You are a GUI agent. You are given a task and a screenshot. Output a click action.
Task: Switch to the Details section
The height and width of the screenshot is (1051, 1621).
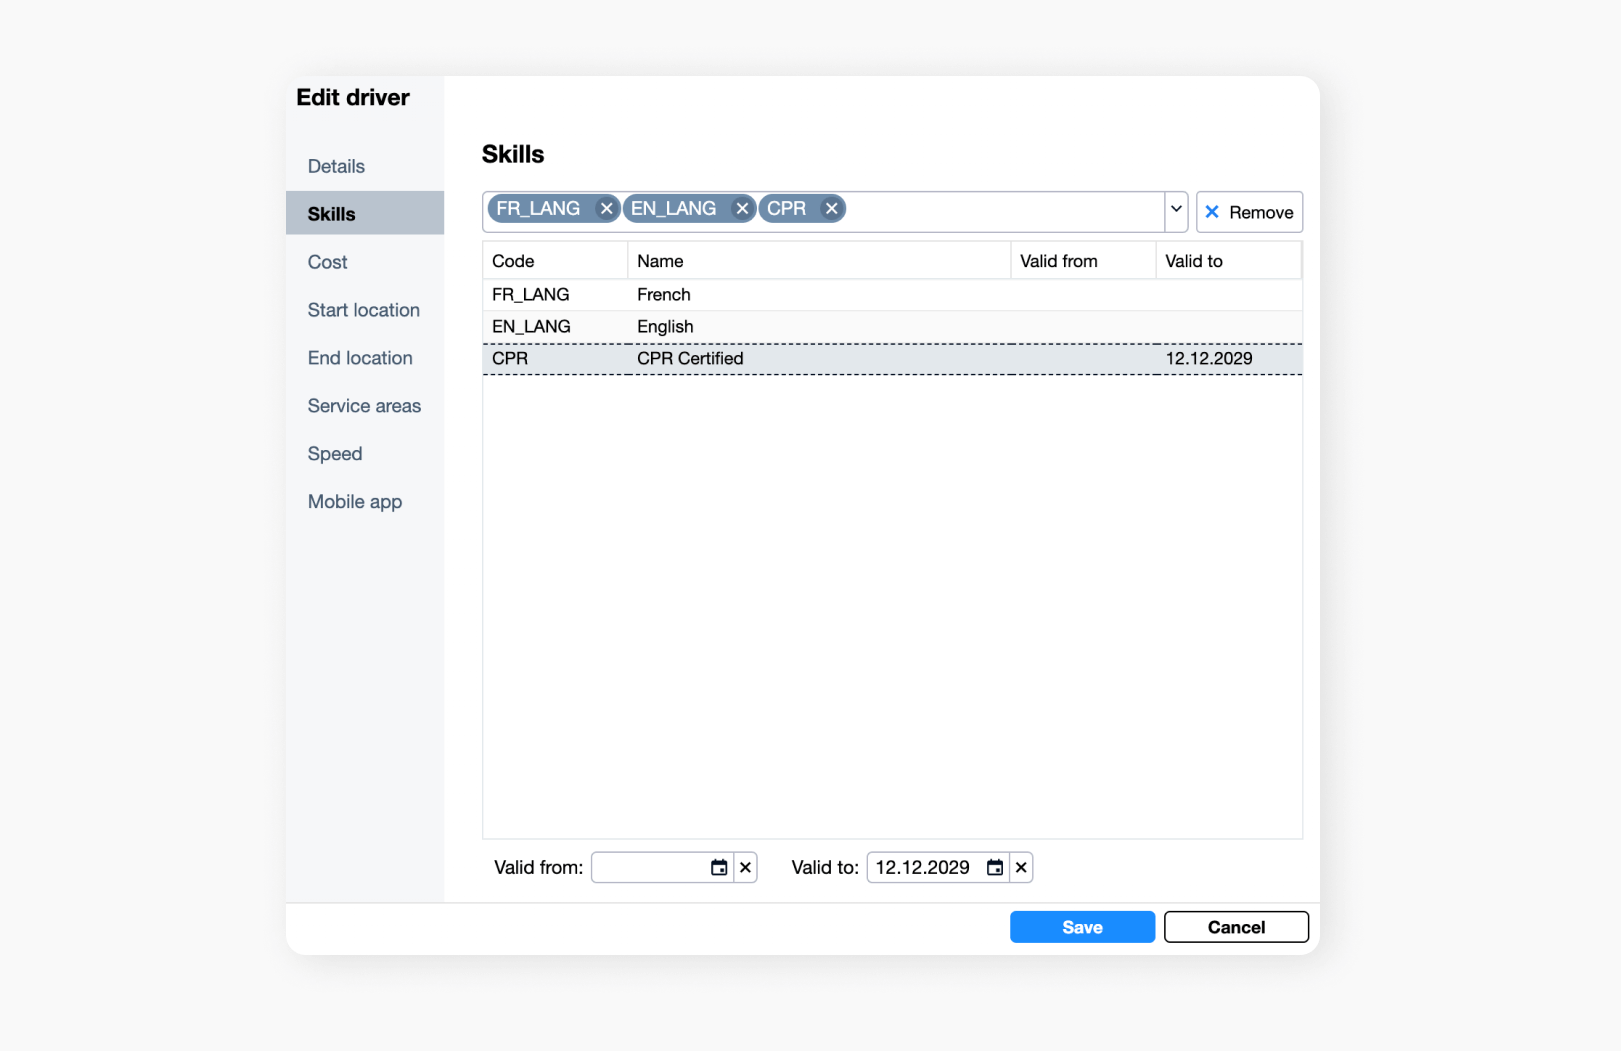tap(335, 166)
